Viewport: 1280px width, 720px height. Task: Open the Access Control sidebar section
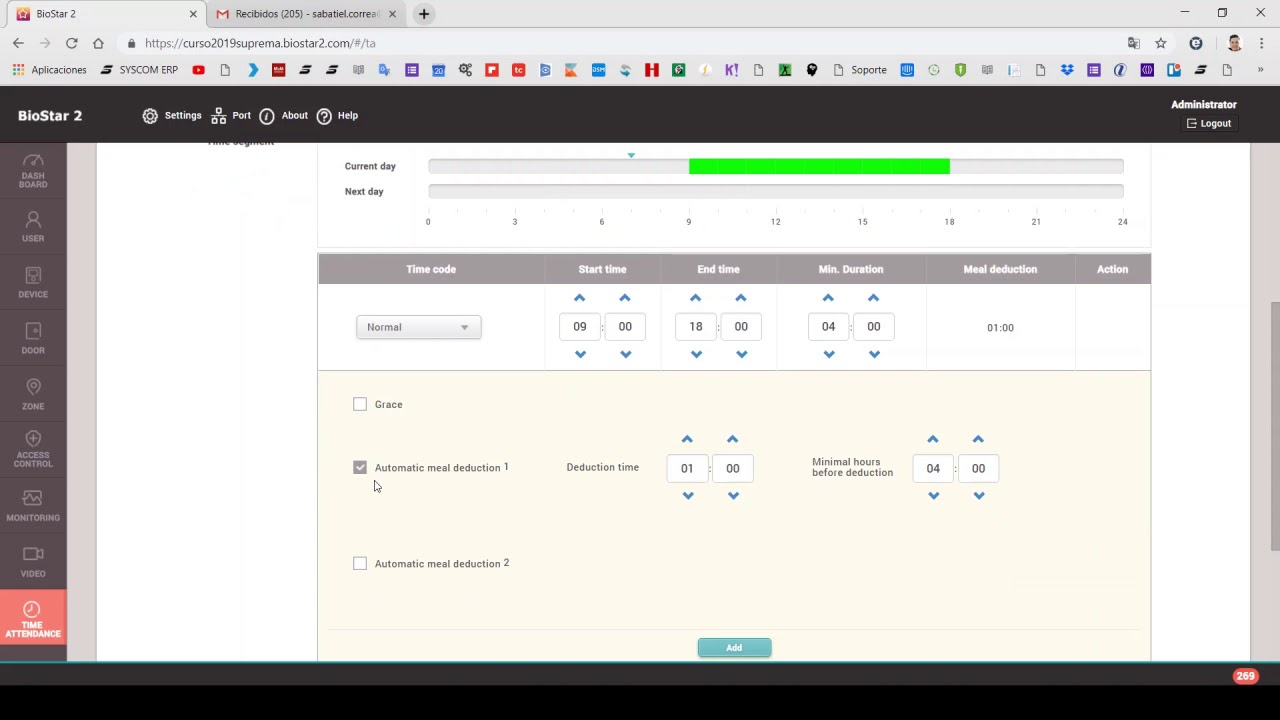coord(33,451)
